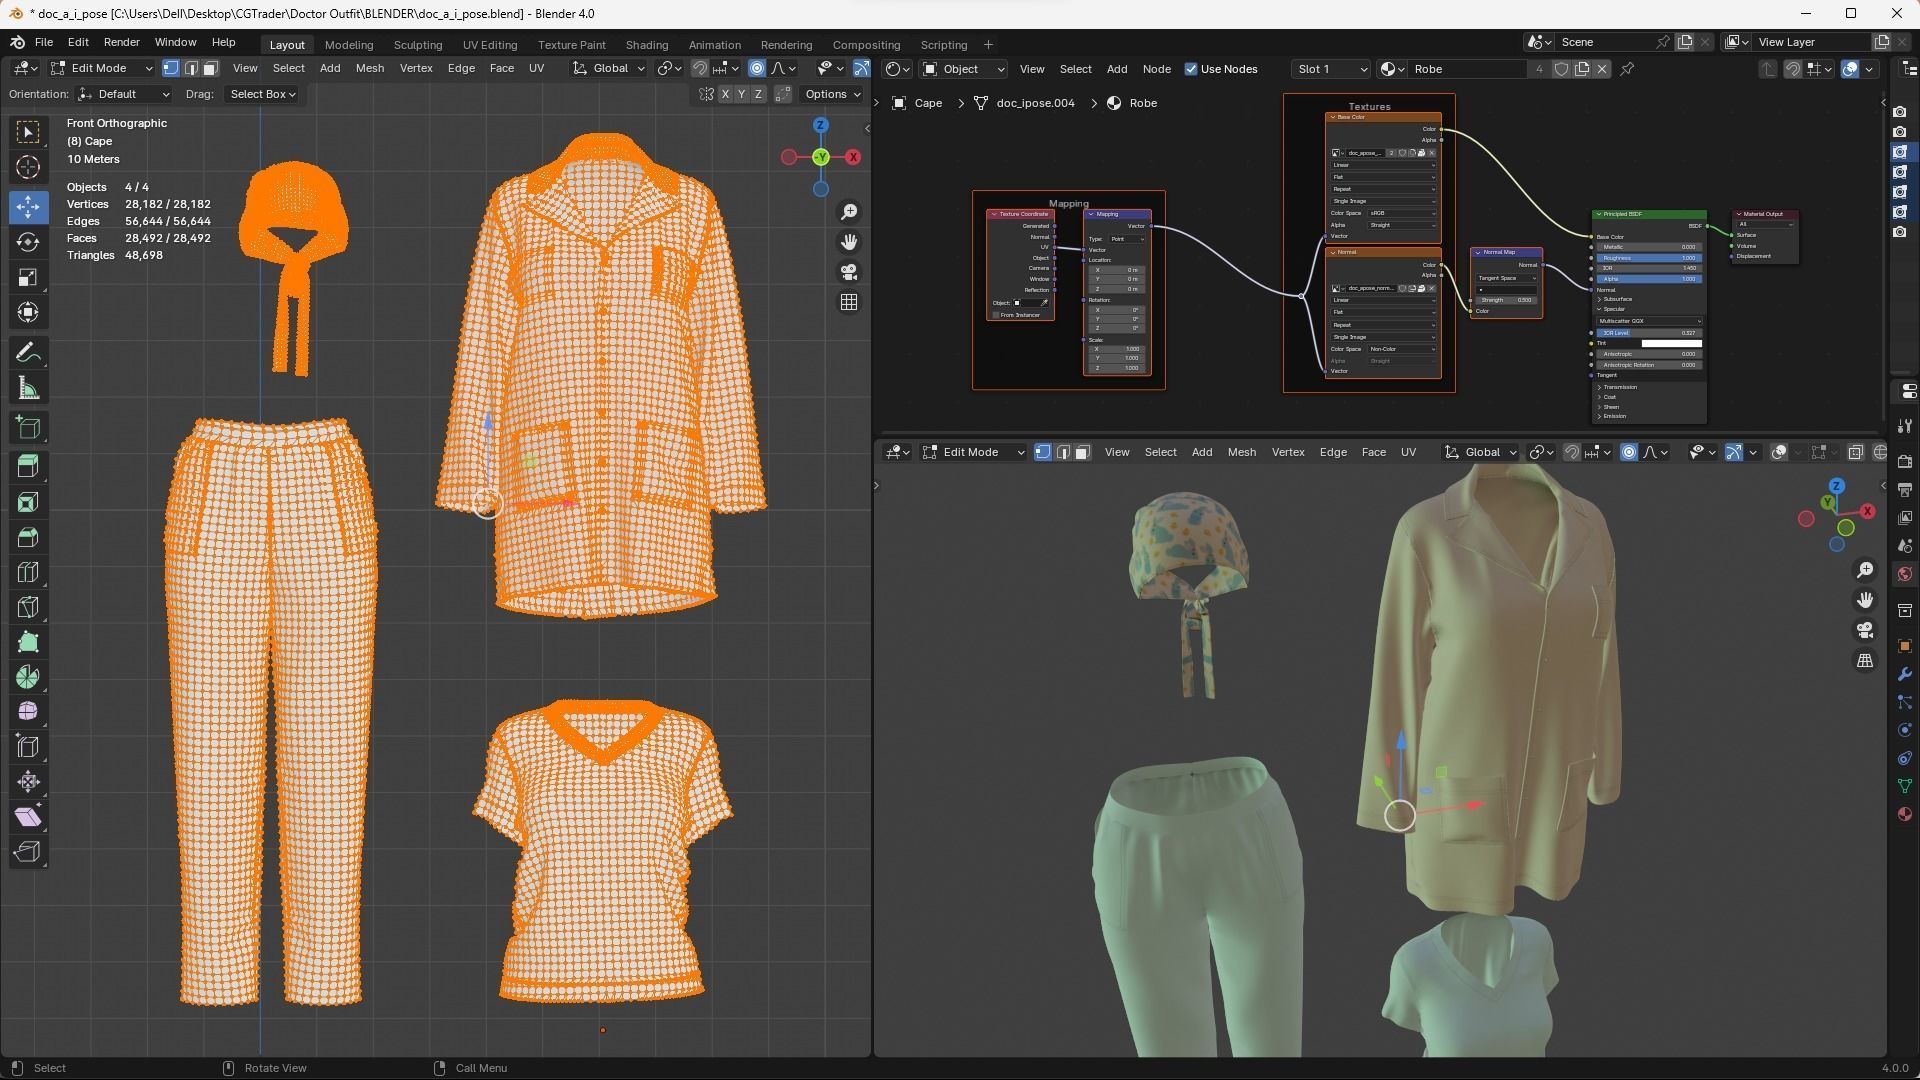Select the Add Cube tool

click(x=28, y=428)
